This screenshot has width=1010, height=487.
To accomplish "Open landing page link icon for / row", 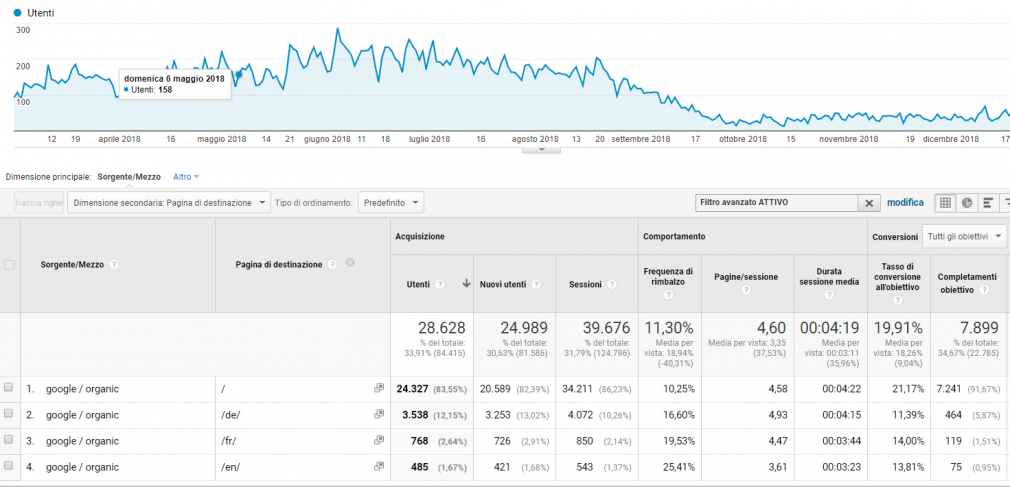I will tap(379, 388).
